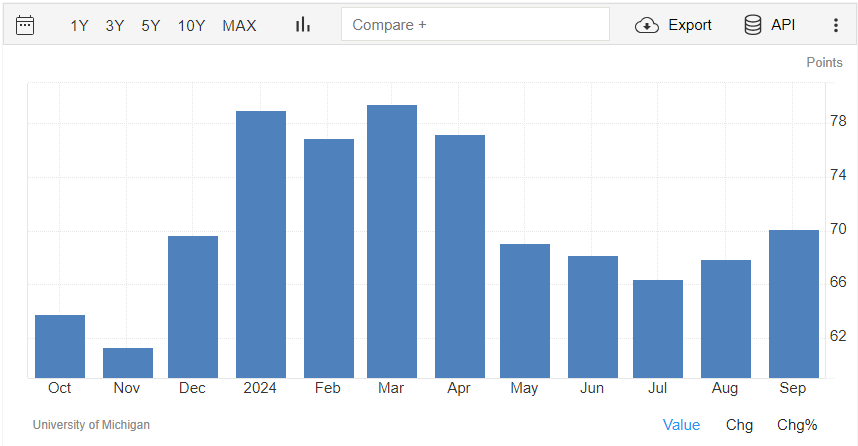Click the API database icon
Viewport: 858px width, 446px height.
(753, 25)
